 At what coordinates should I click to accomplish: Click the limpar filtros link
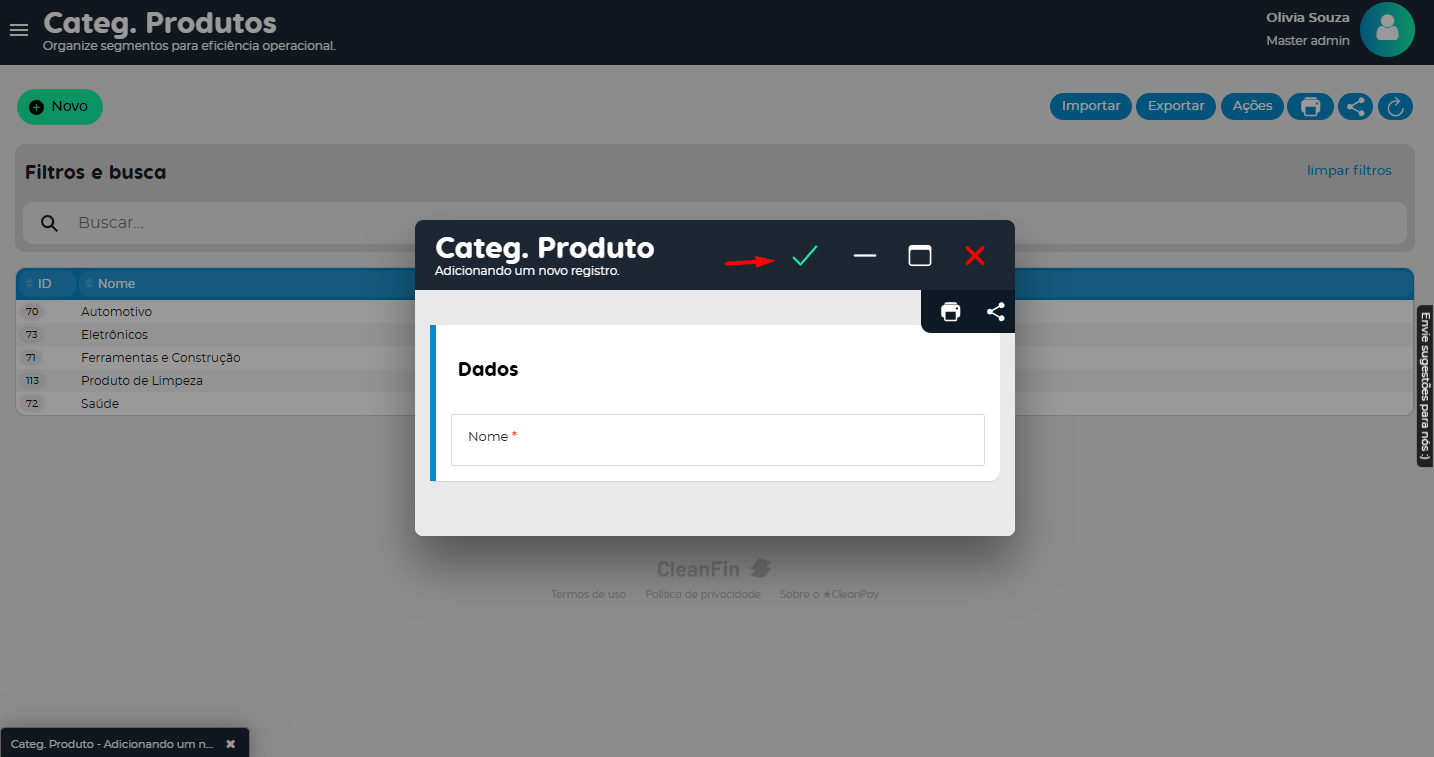coord(1348,171)
